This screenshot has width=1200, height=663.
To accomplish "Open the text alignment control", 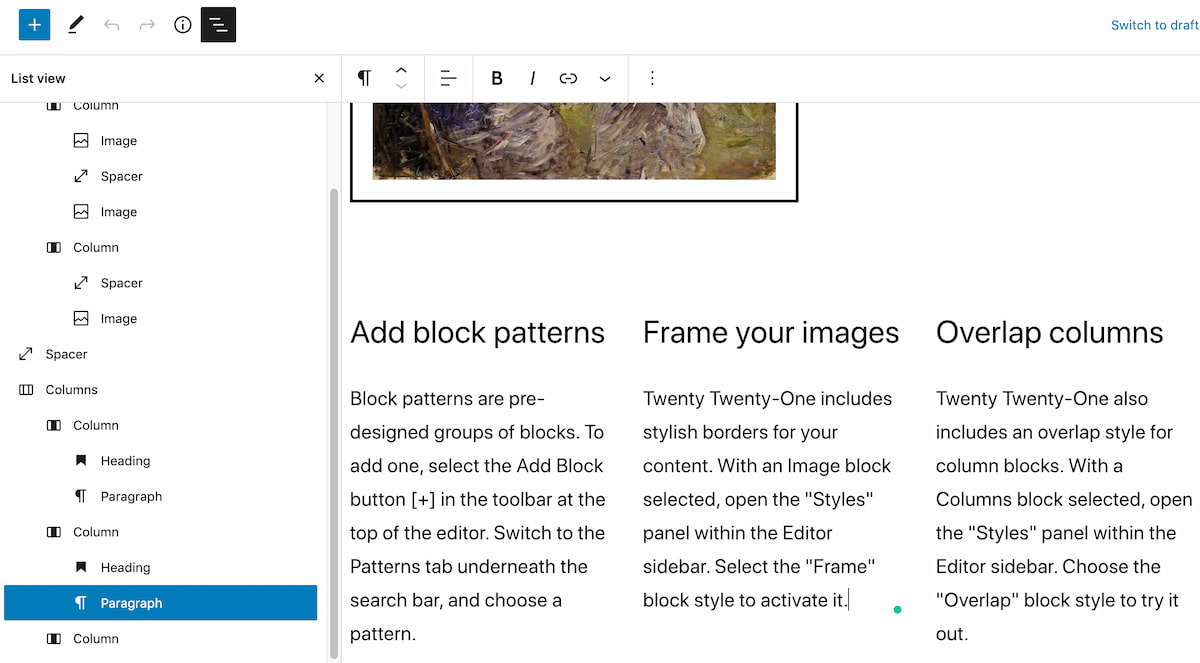I will tap(448, 78).
